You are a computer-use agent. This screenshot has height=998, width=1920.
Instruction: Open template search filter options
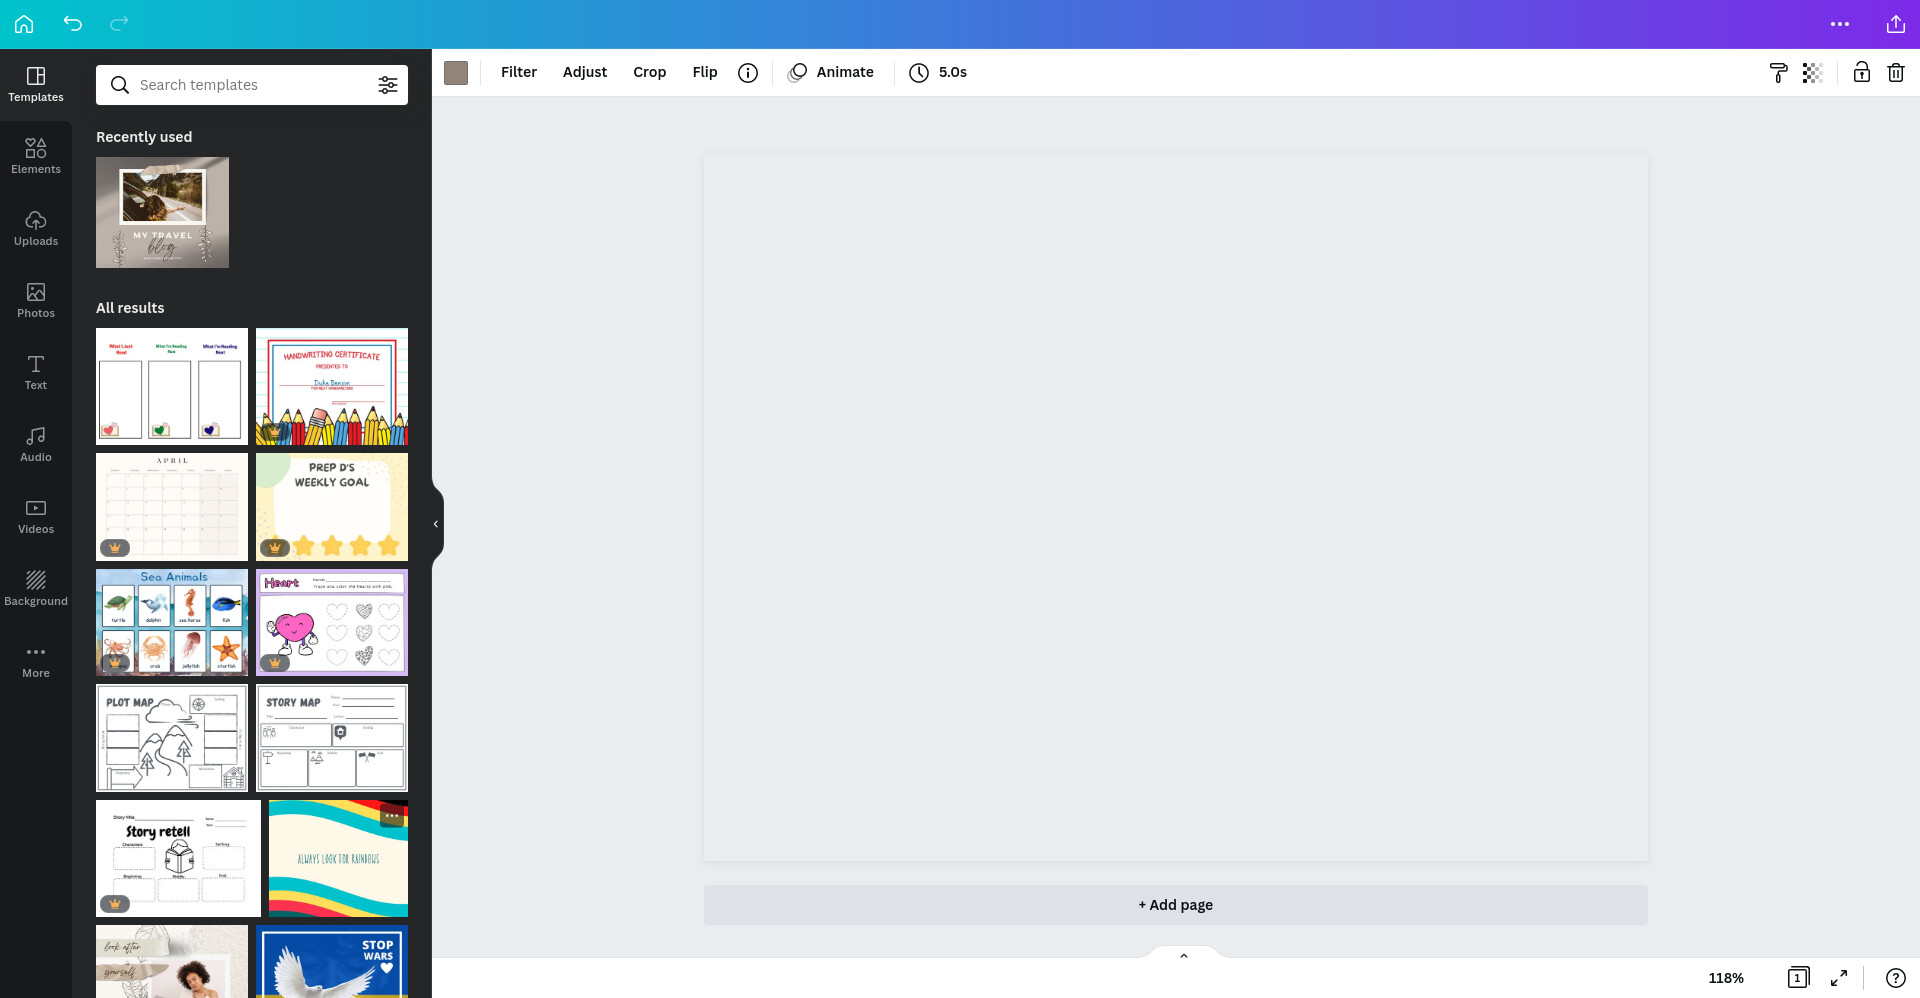(x=388, y=85)
